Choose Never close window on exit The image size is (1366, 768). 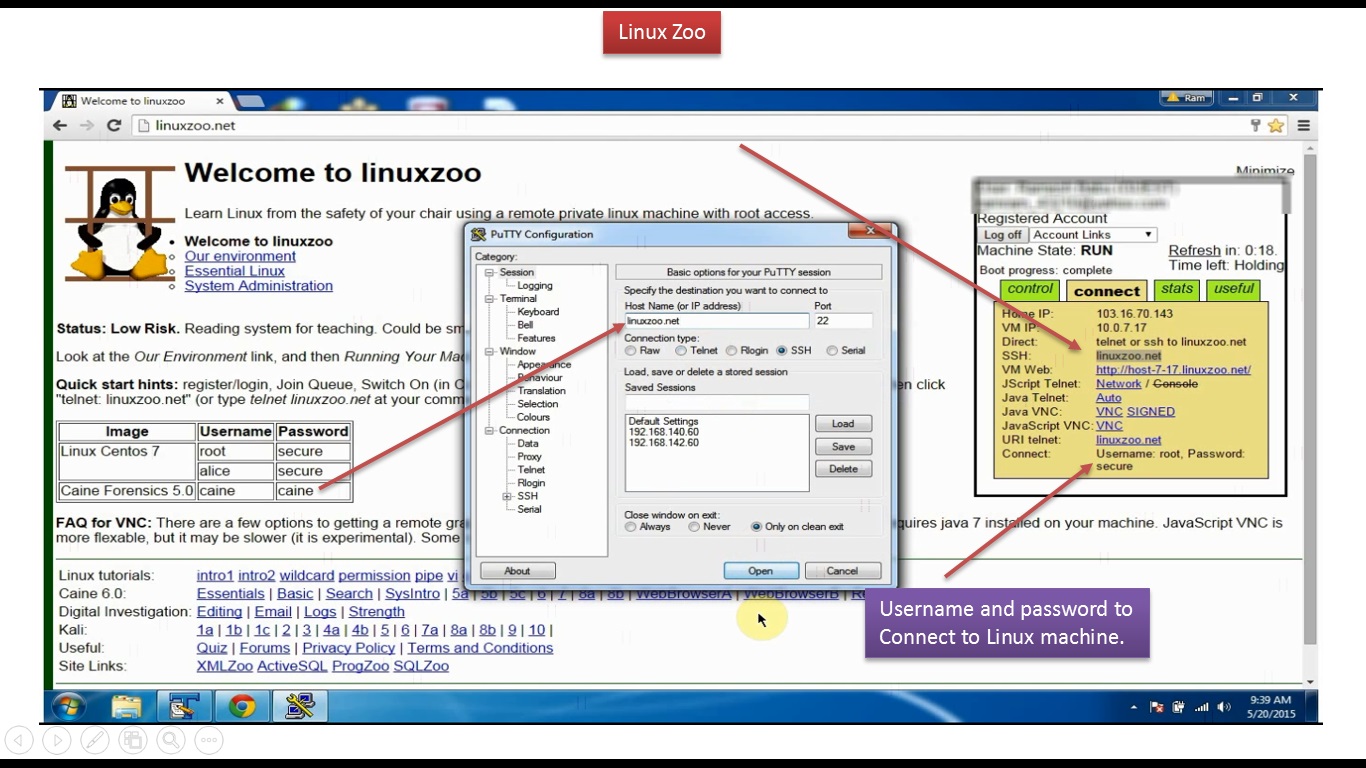pyautogui.click(x=693, y=527)
